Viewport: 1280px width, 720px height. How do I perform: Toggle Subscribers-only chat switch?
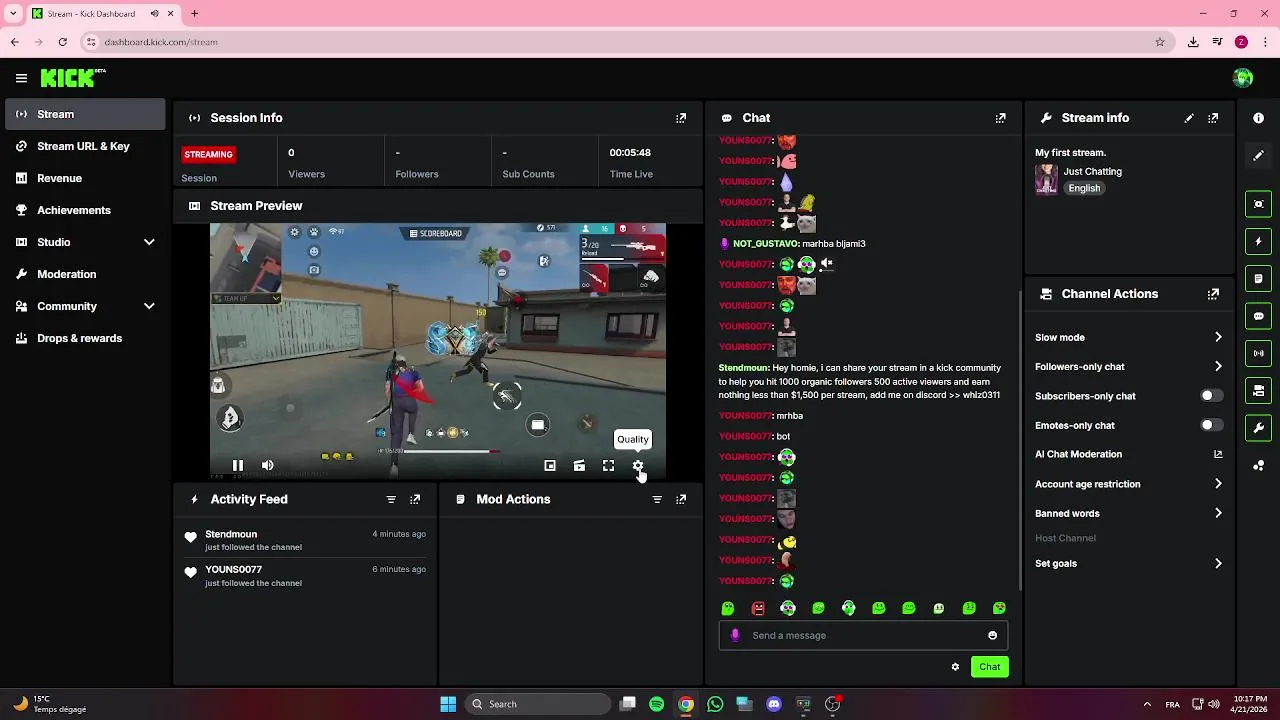(x=1211, y=396)
